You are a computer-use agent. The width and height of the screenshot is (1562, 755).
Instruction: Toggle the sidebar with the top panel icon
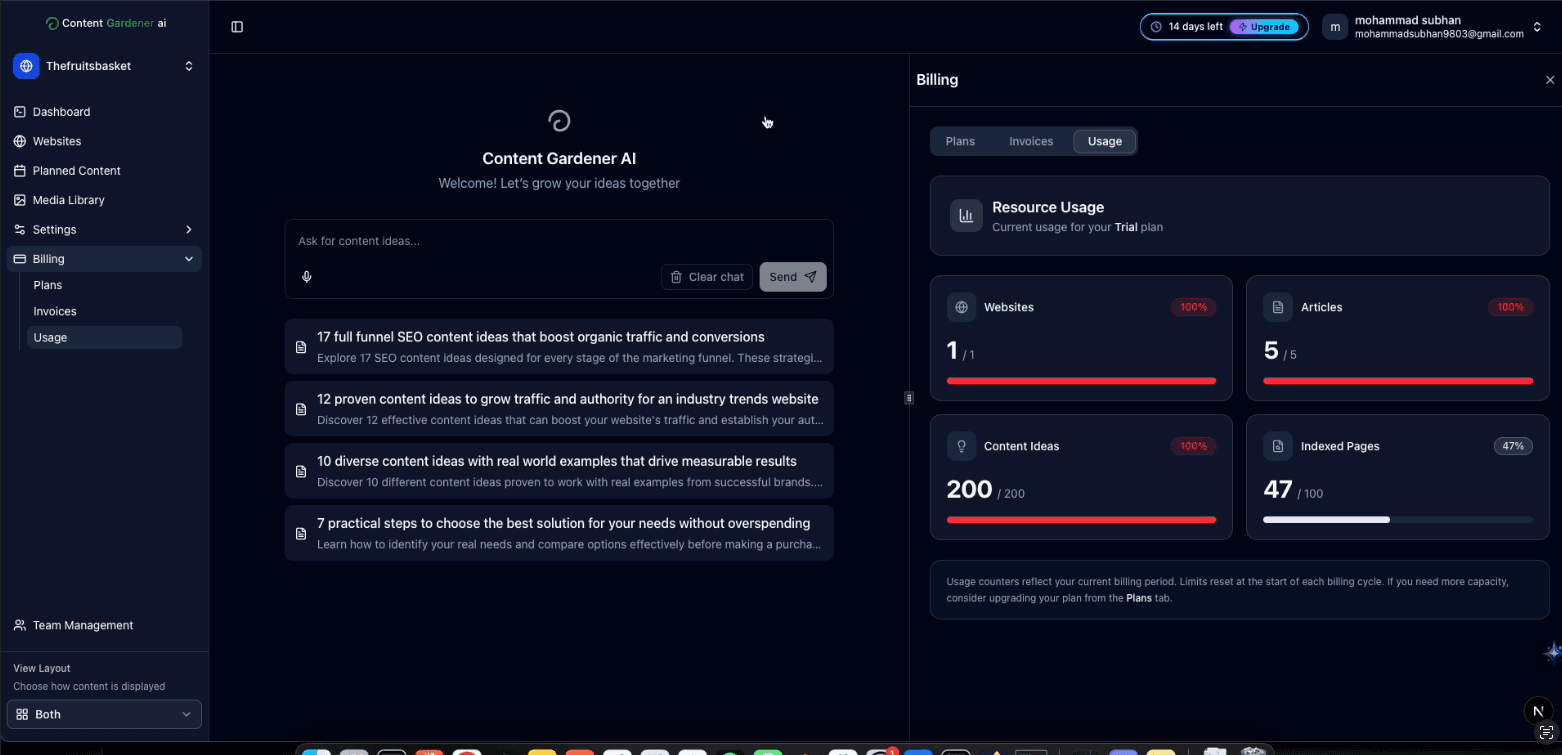[237, 27]
